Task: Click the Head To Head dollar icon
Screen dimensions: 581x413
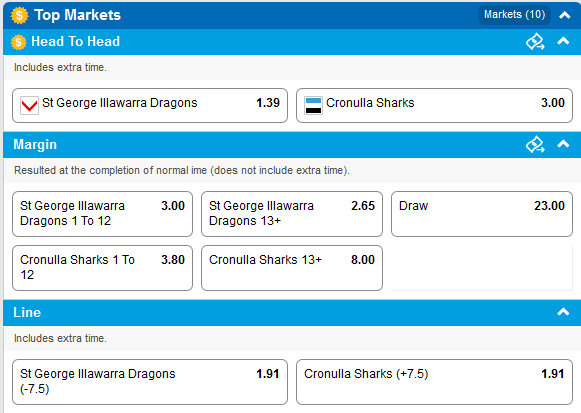Action: pyautogui.click(x=19, y=42)
